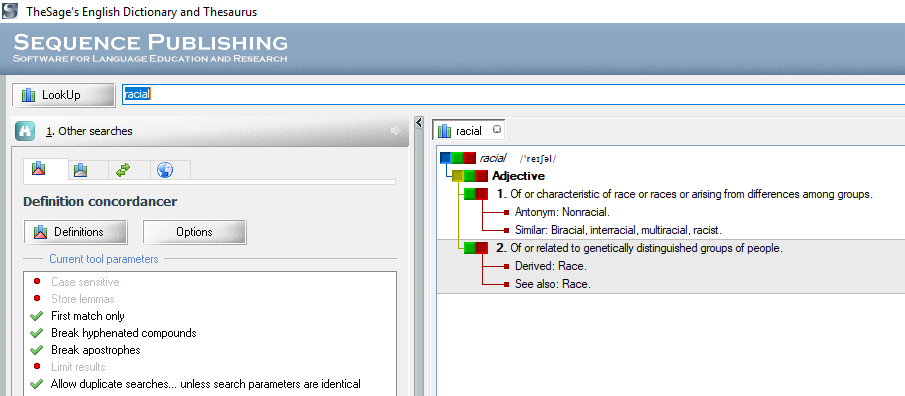Viewport: 905px width, 396px height.
Task: Select the green arrows tool tab
Action: pyautogui.click(x=123, y=170)
